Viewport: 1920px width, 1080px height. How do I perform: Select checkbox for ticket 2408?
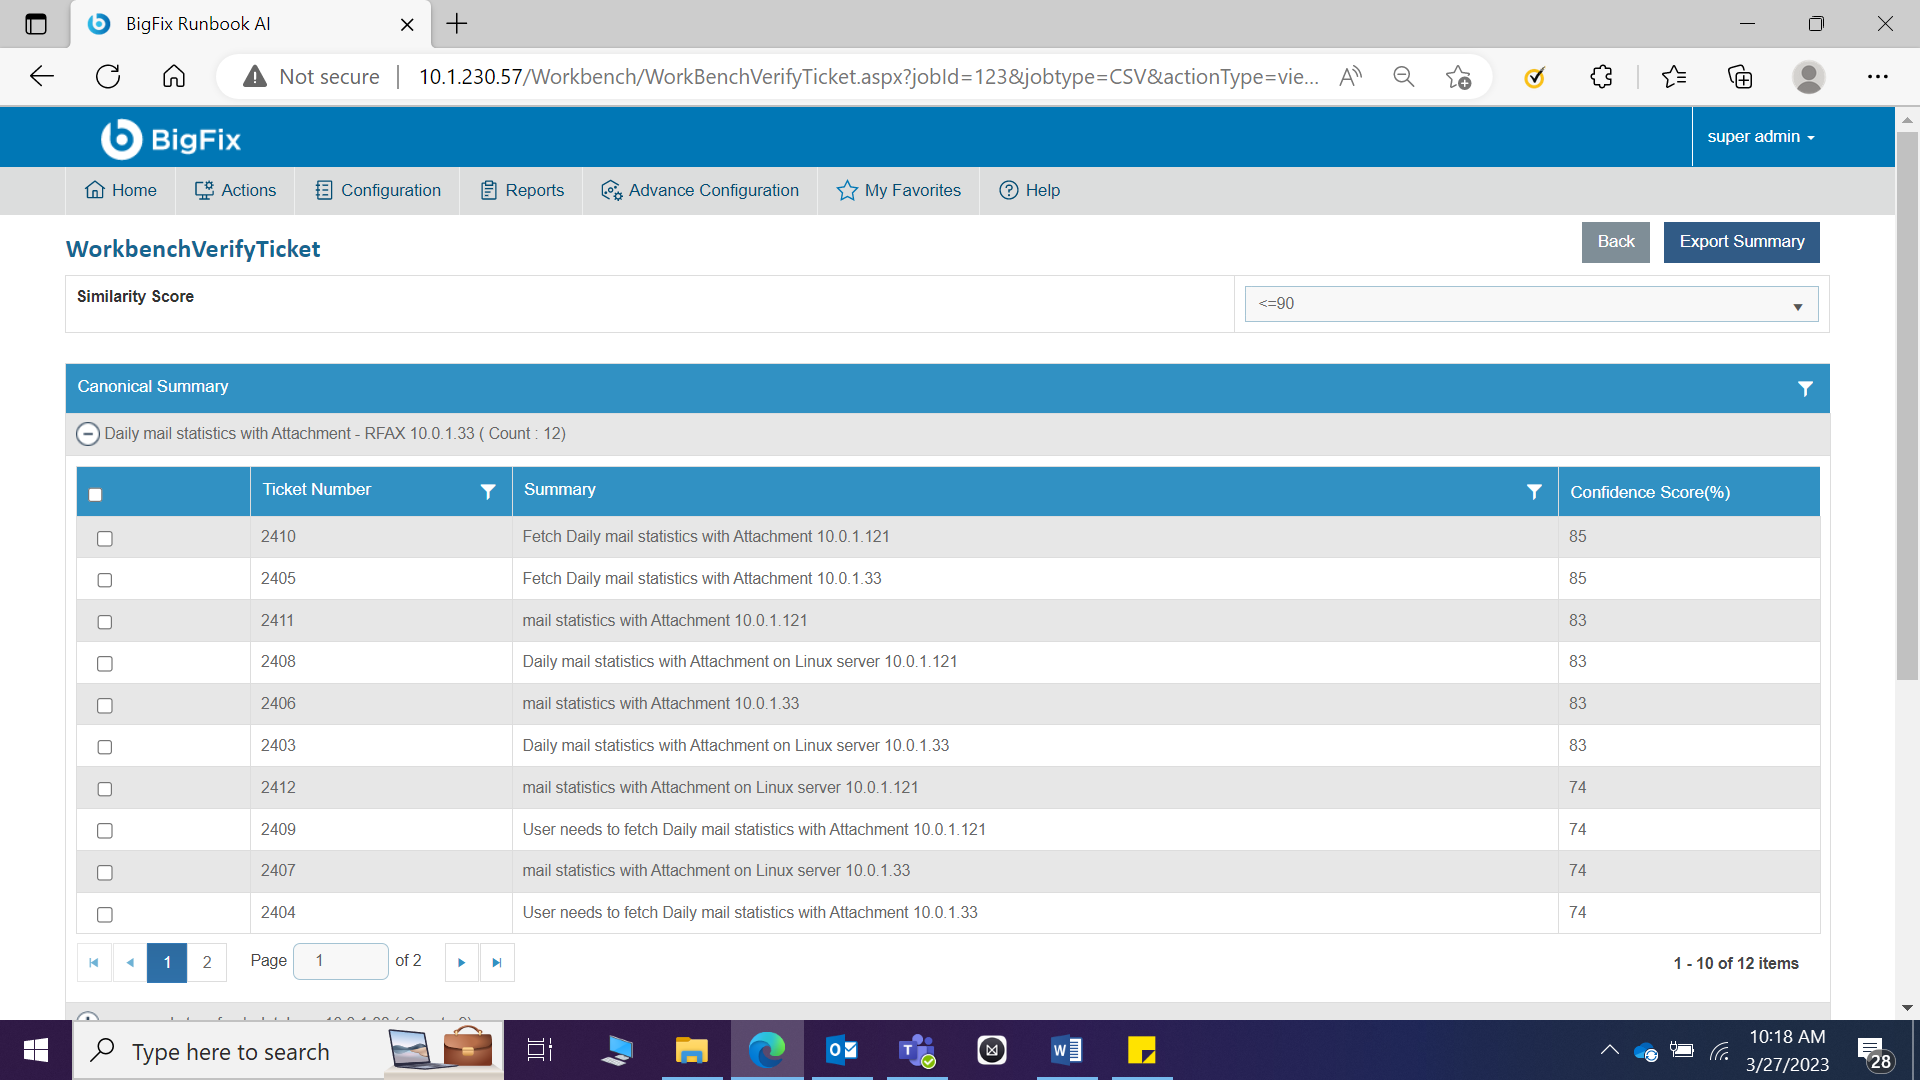click(105, 664)
